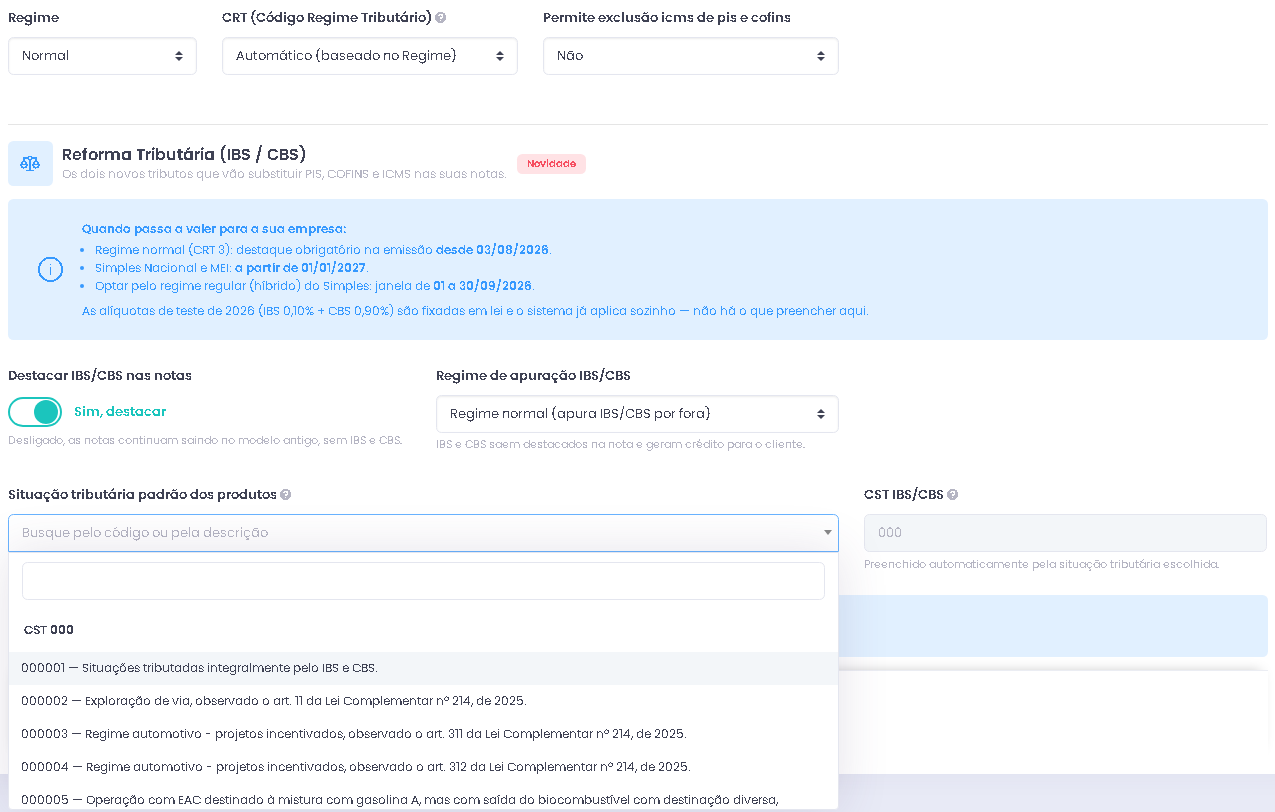Open the Regime de apuração IBS/CBS dropdown
The height and width of the screenshot is (812, 1275).
pyautogui.click(x=637, y=414)
